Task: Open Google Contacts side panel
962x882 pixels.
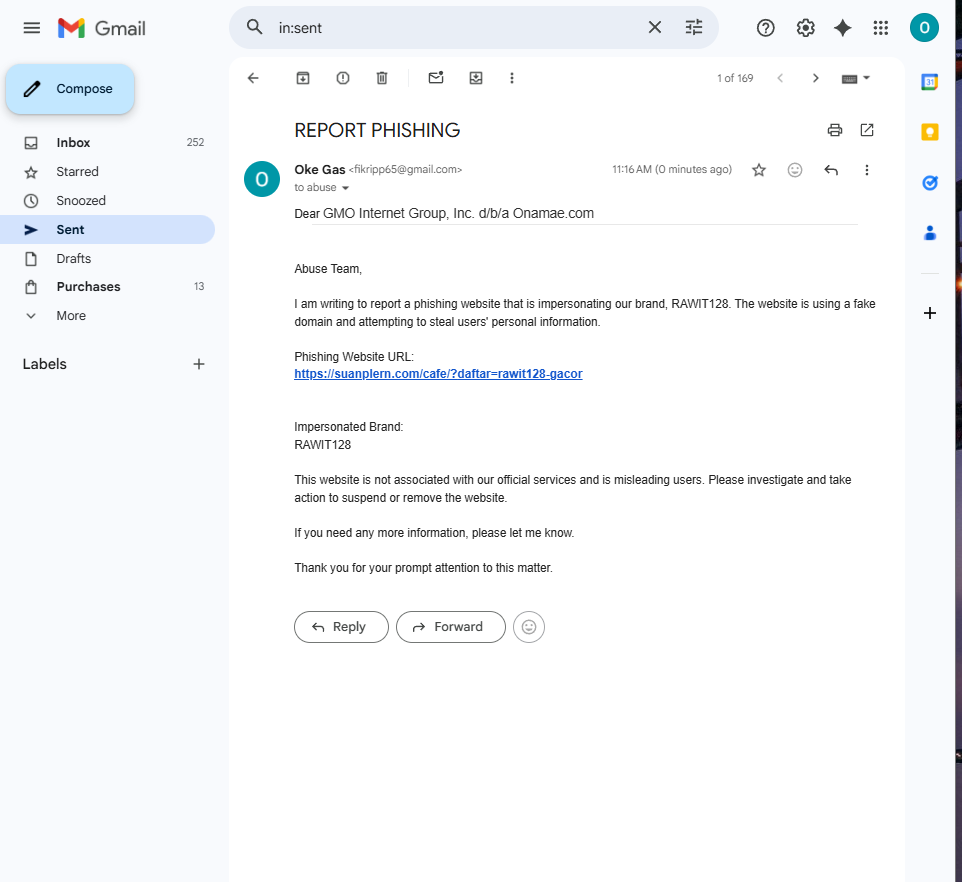Action: pyautogui.click(x=929, y=232)
